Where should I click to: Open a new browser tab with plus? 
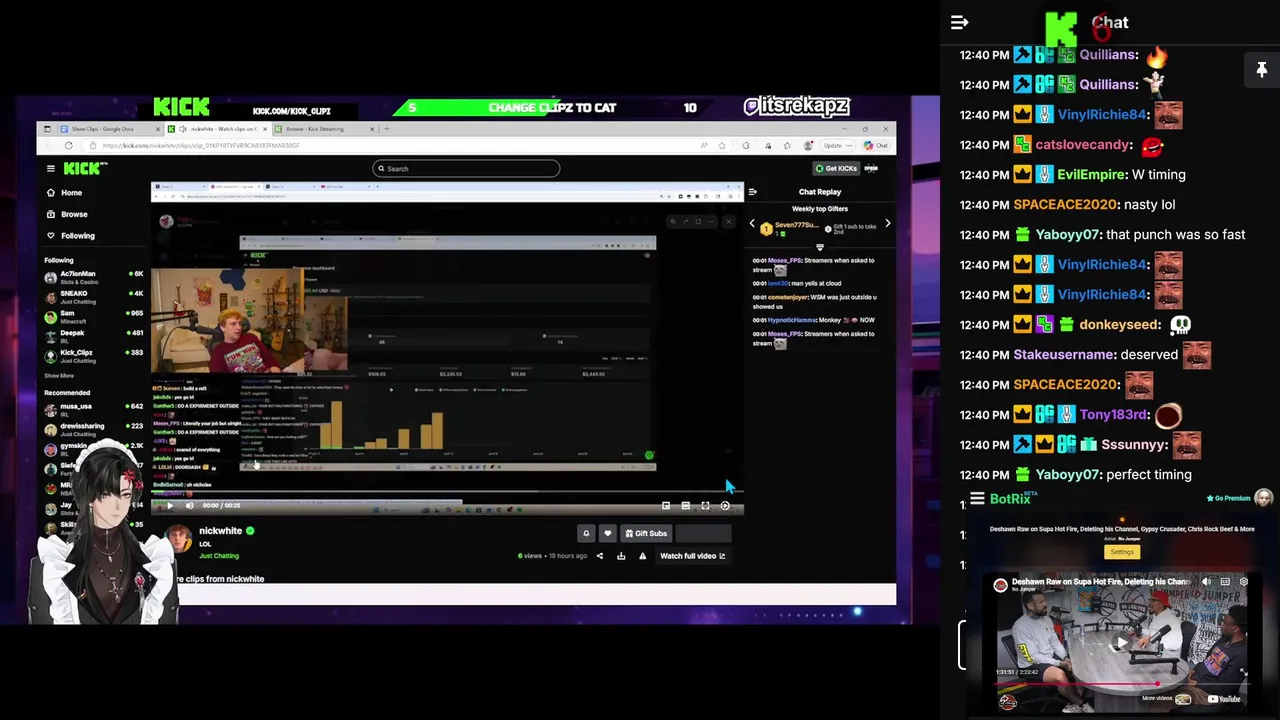388,129
